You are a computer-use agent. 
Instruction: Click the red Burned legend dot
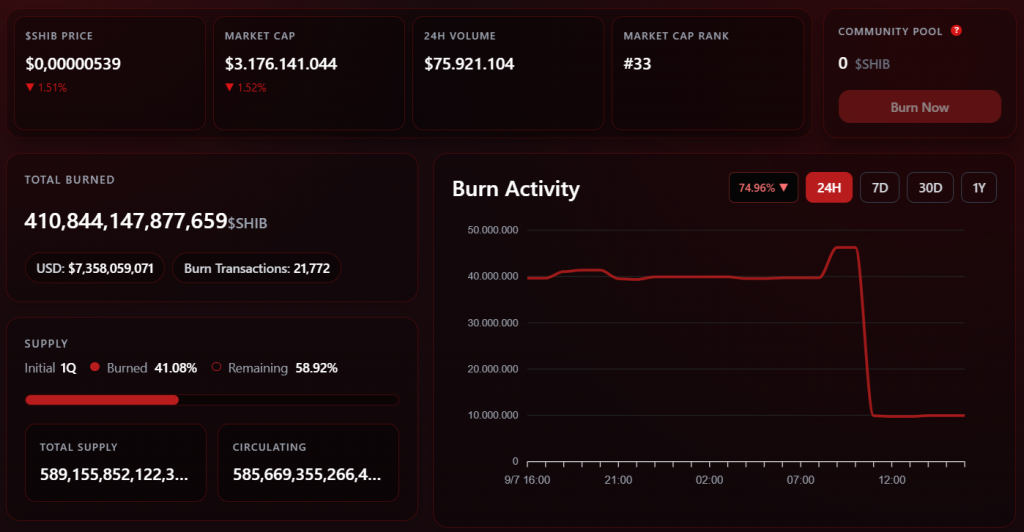[95, 367]
